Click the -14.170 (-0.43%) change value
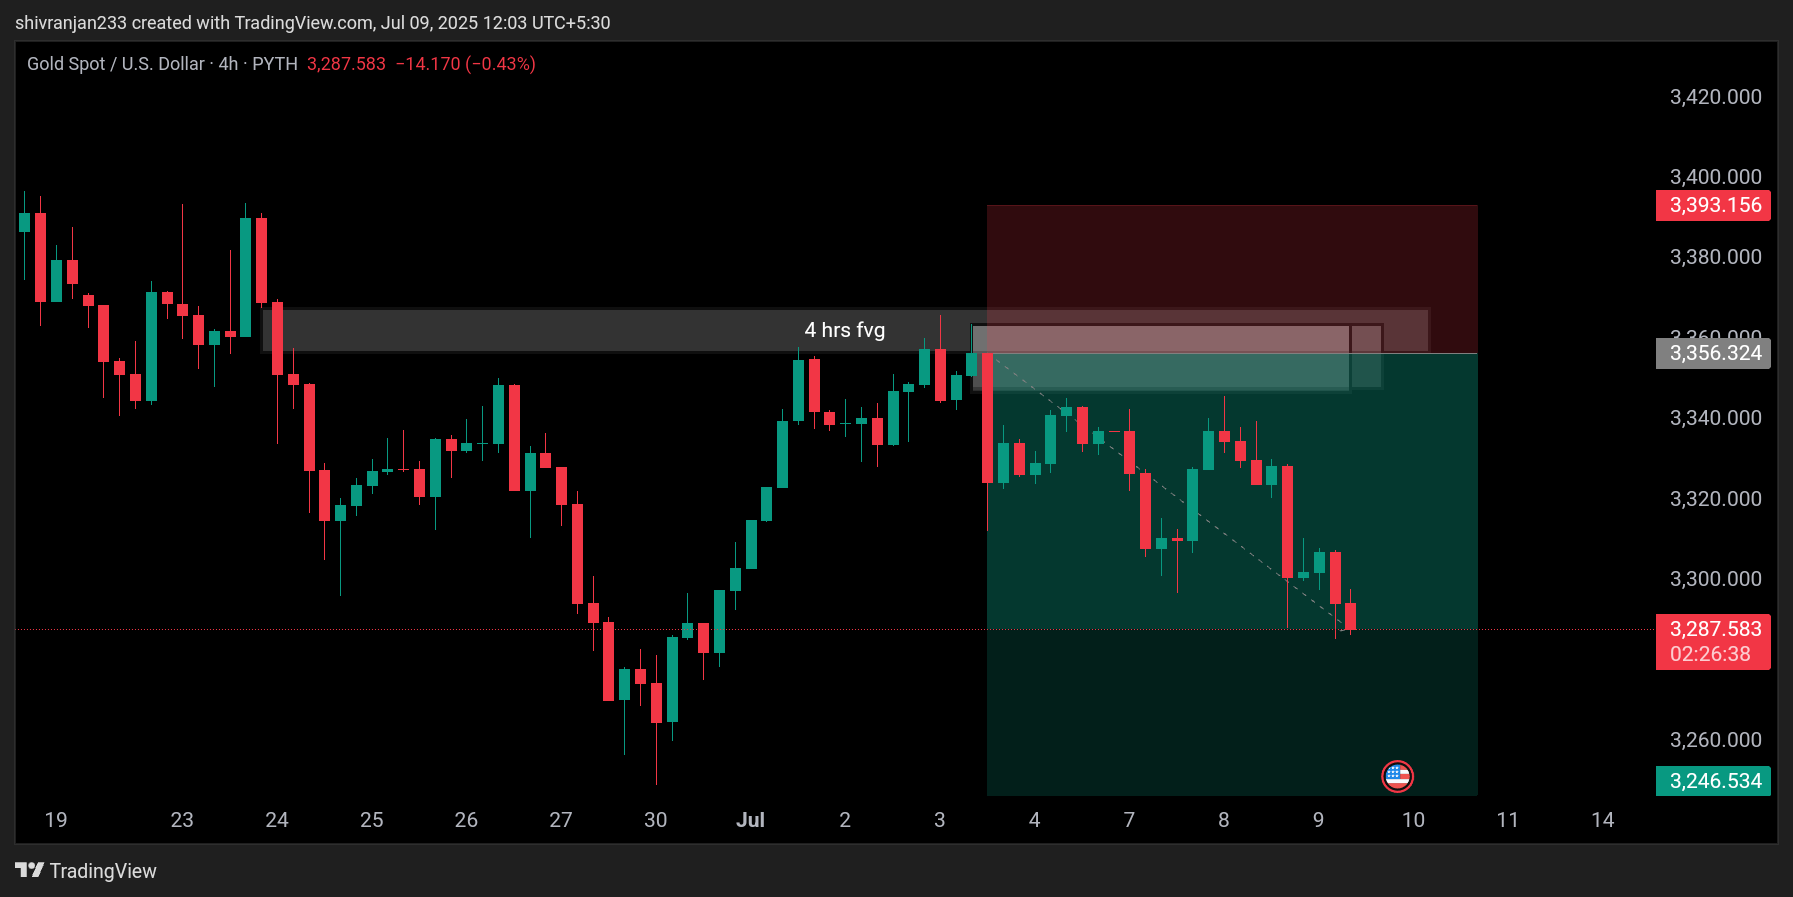Viewport: 1793px width, 897px height. (465, 64)
